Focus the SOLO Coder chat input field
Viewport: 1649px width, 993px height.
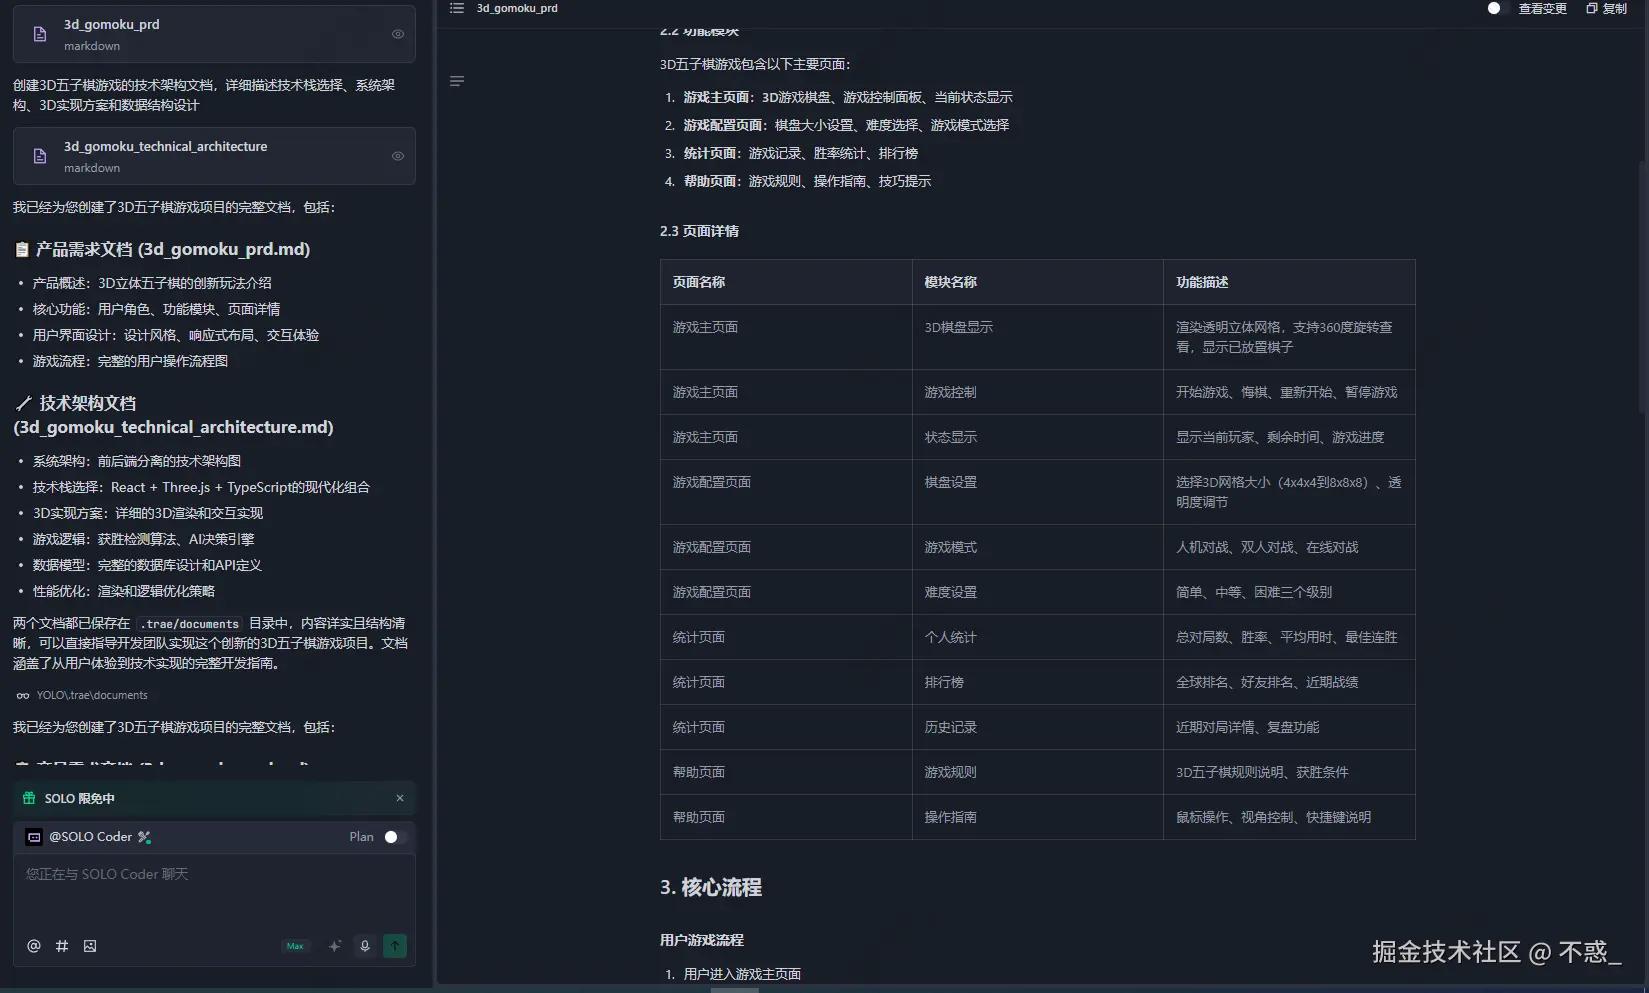point(214,890)
